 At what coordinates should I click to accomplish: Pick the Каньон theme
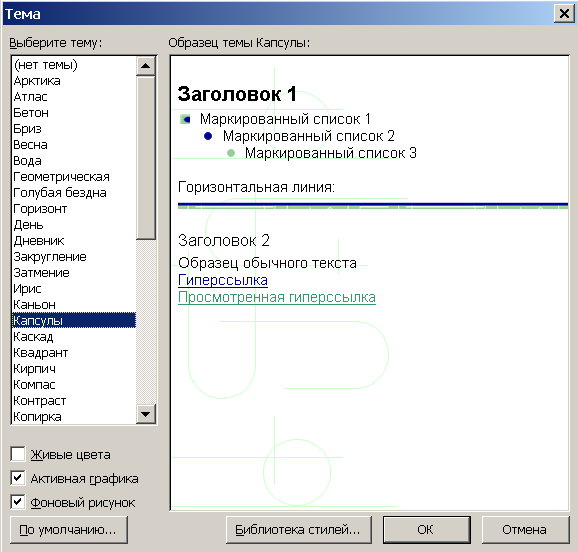point(74,305)
